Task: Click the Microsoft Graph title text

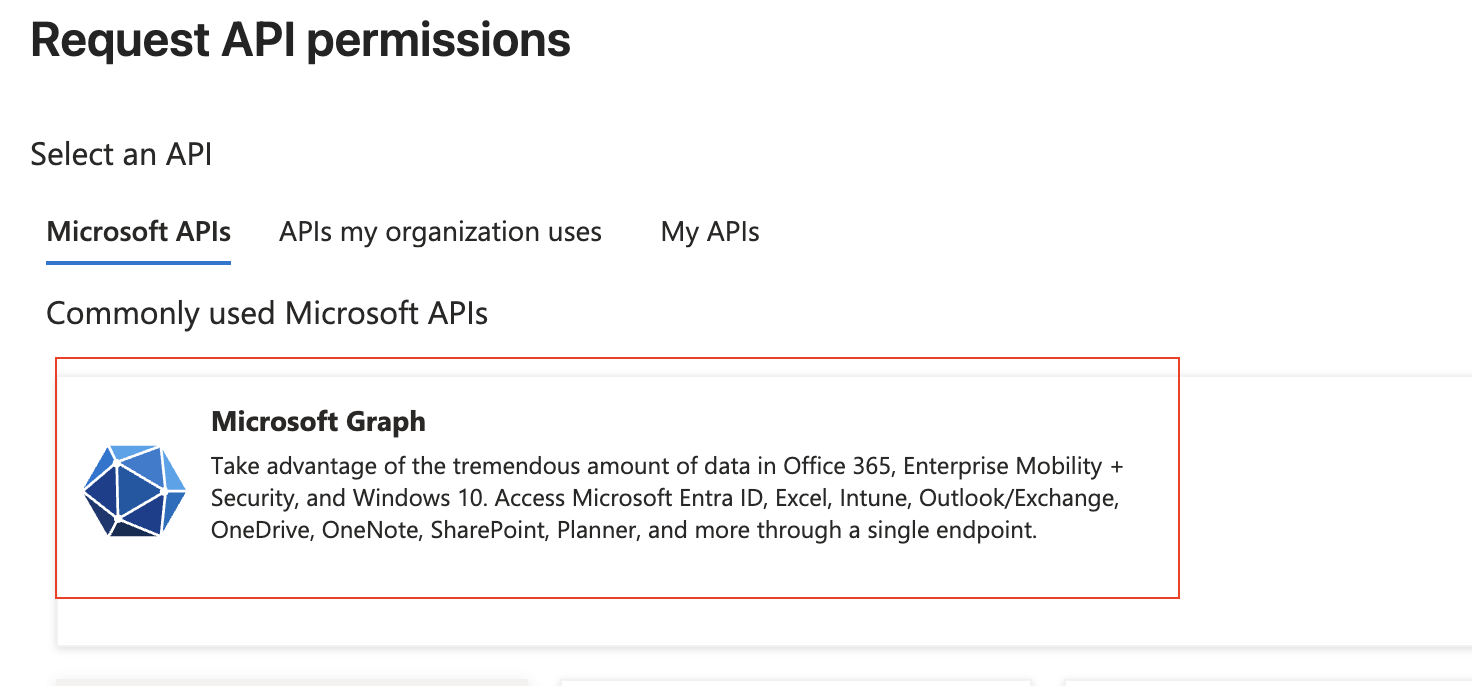Action: (318, 422)
